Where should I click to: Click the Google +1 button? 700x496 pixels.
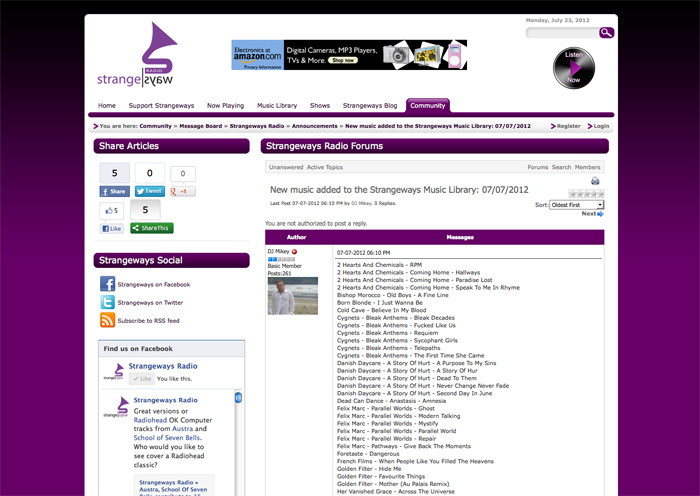(x=182, y=191)
